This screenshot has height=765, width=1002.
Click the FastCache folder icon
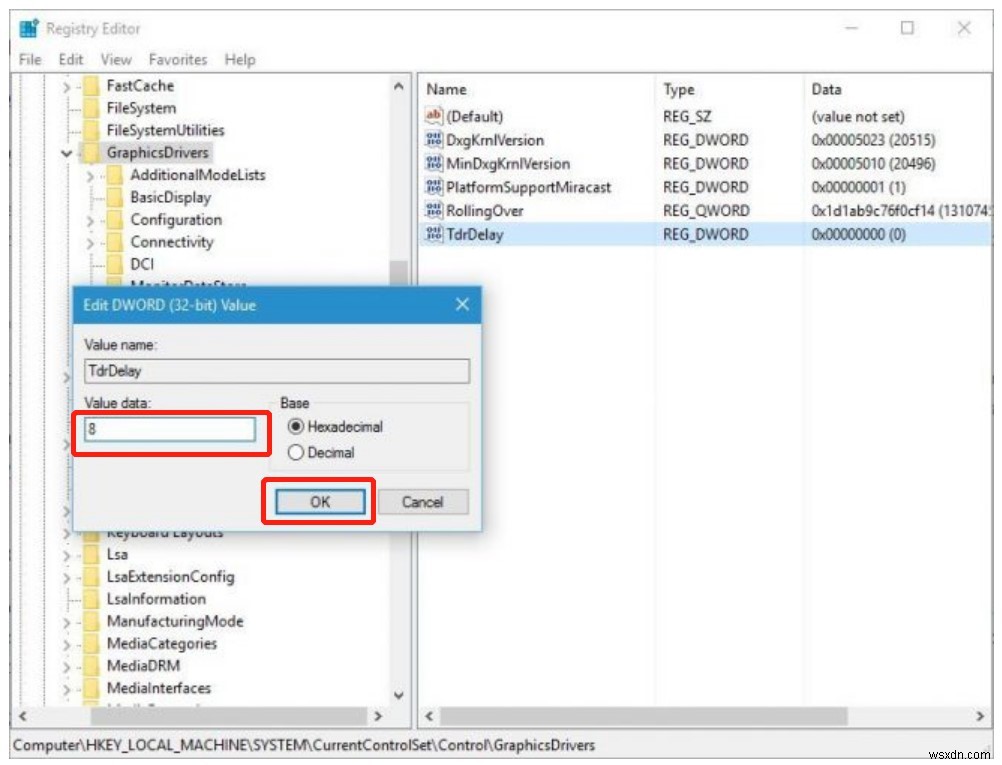92,85
